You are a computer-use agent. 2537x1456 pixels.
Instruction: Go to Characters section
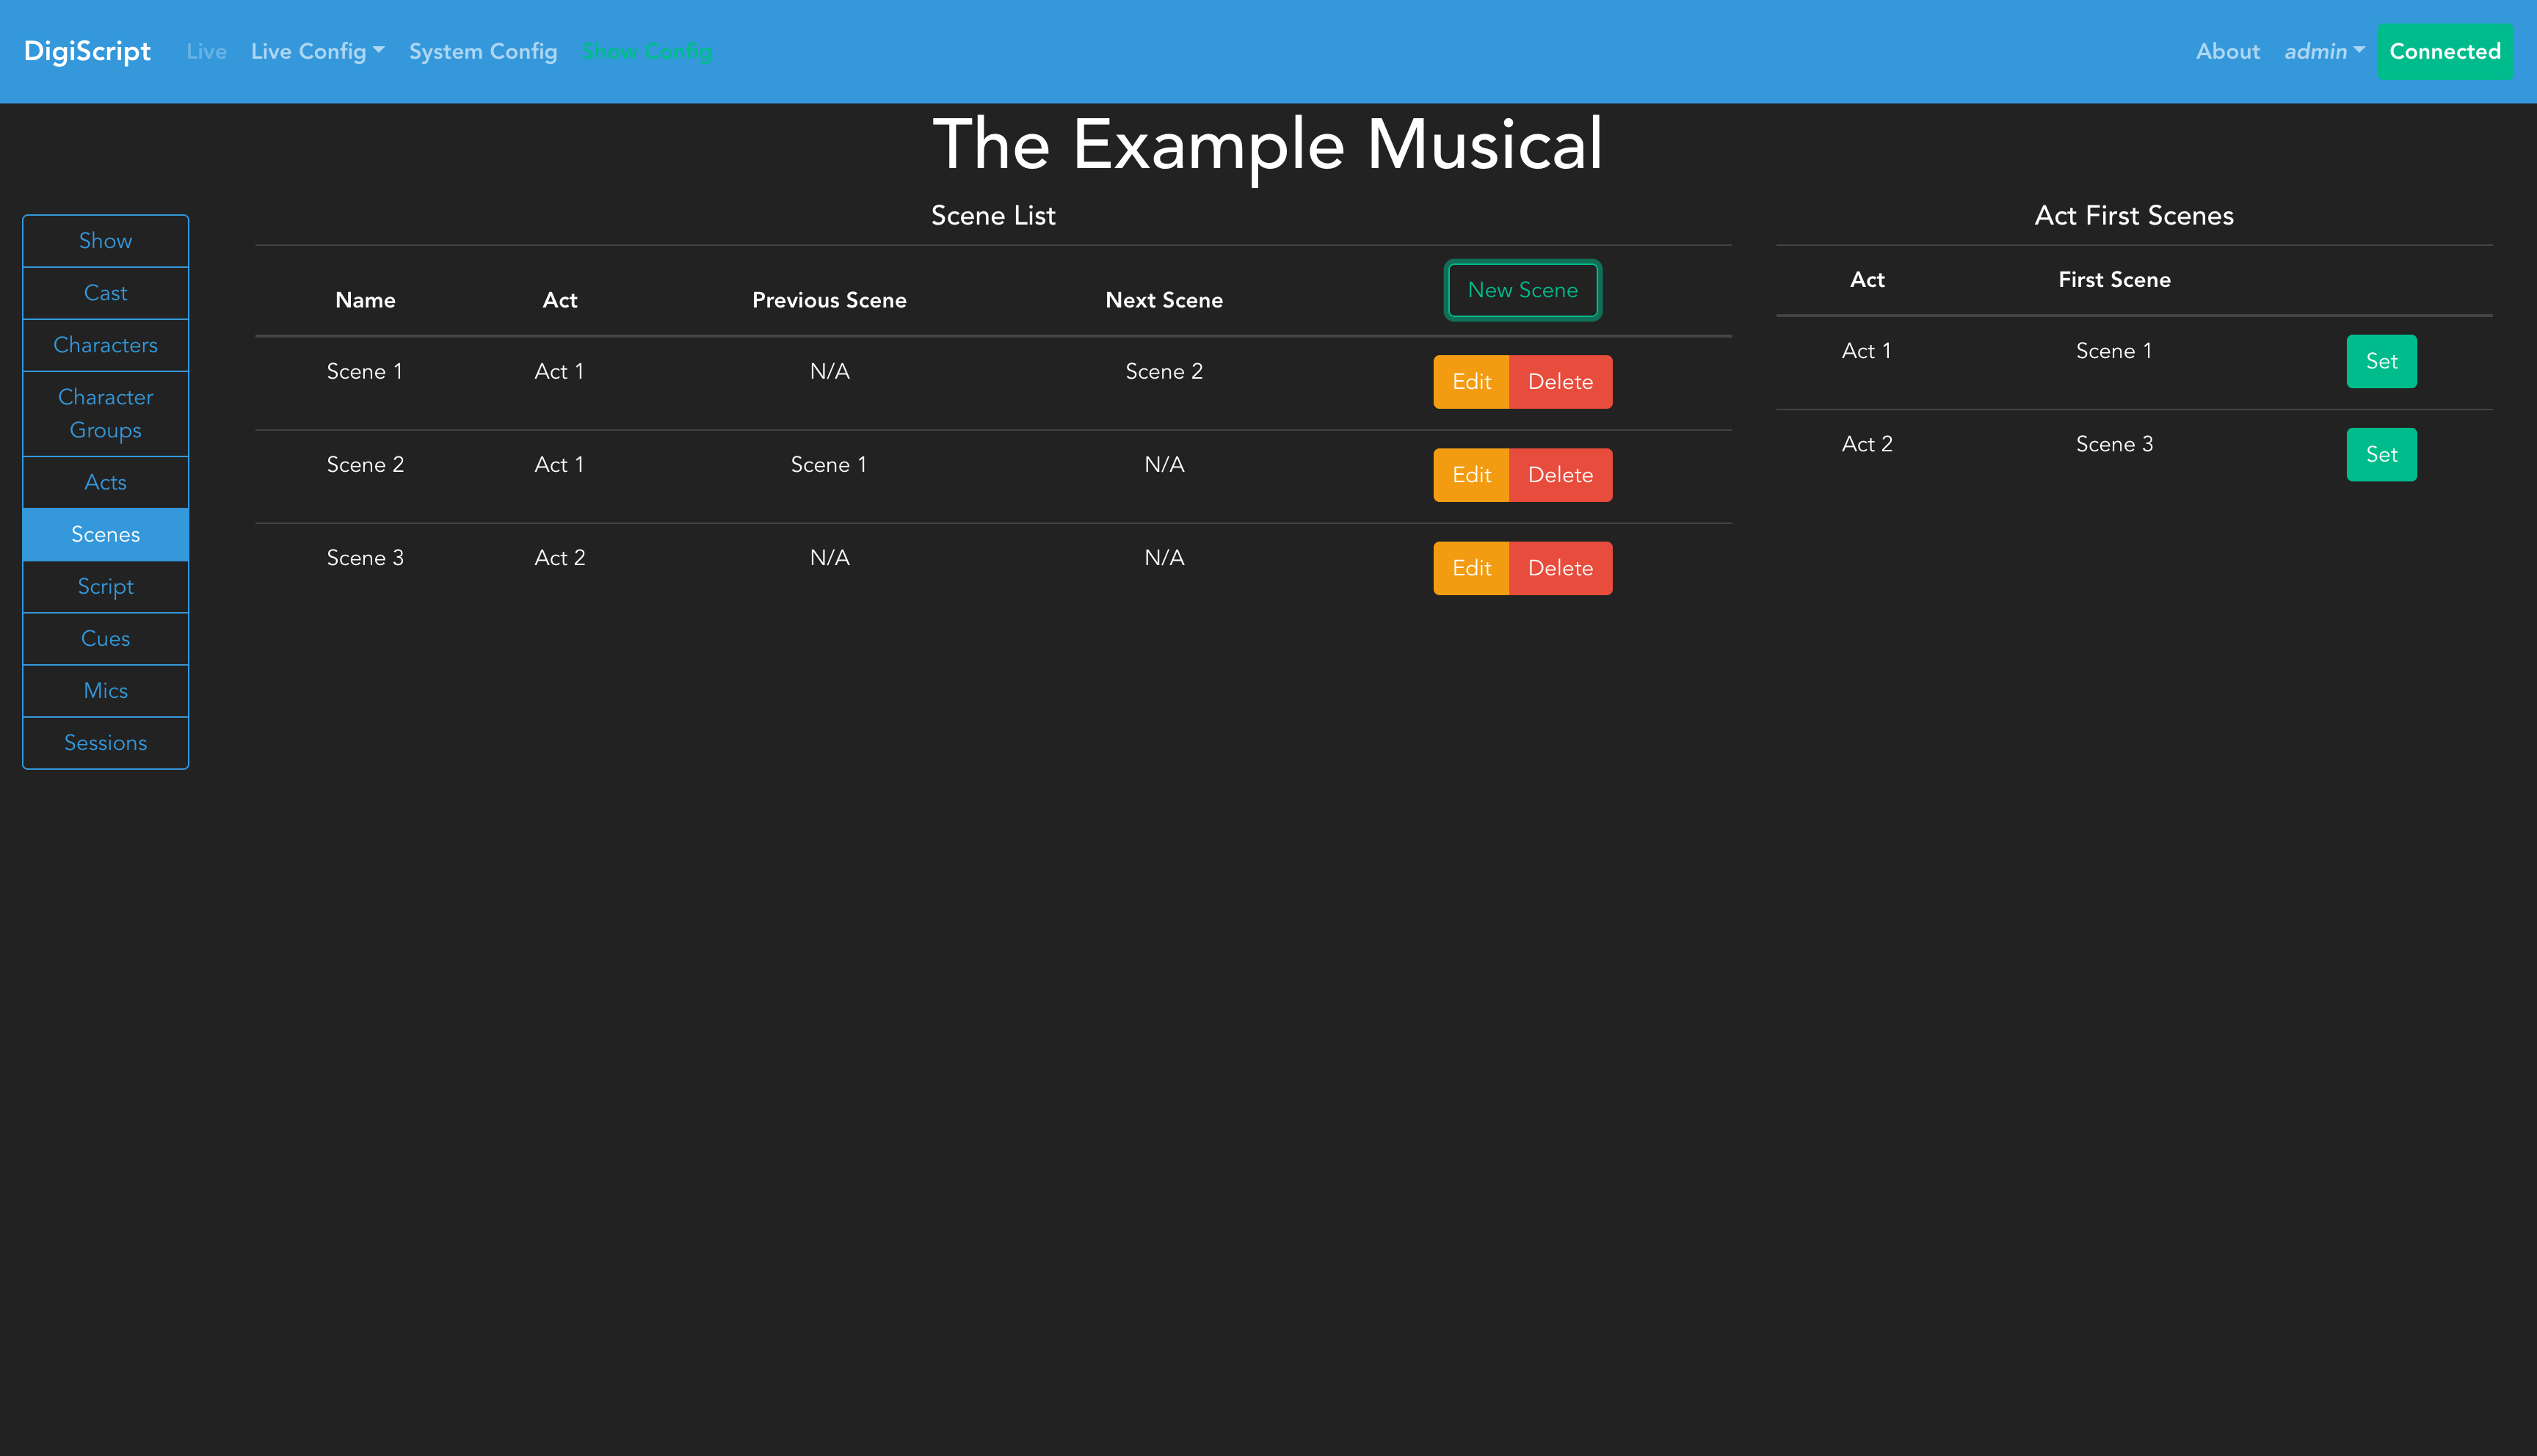(105, 345)
